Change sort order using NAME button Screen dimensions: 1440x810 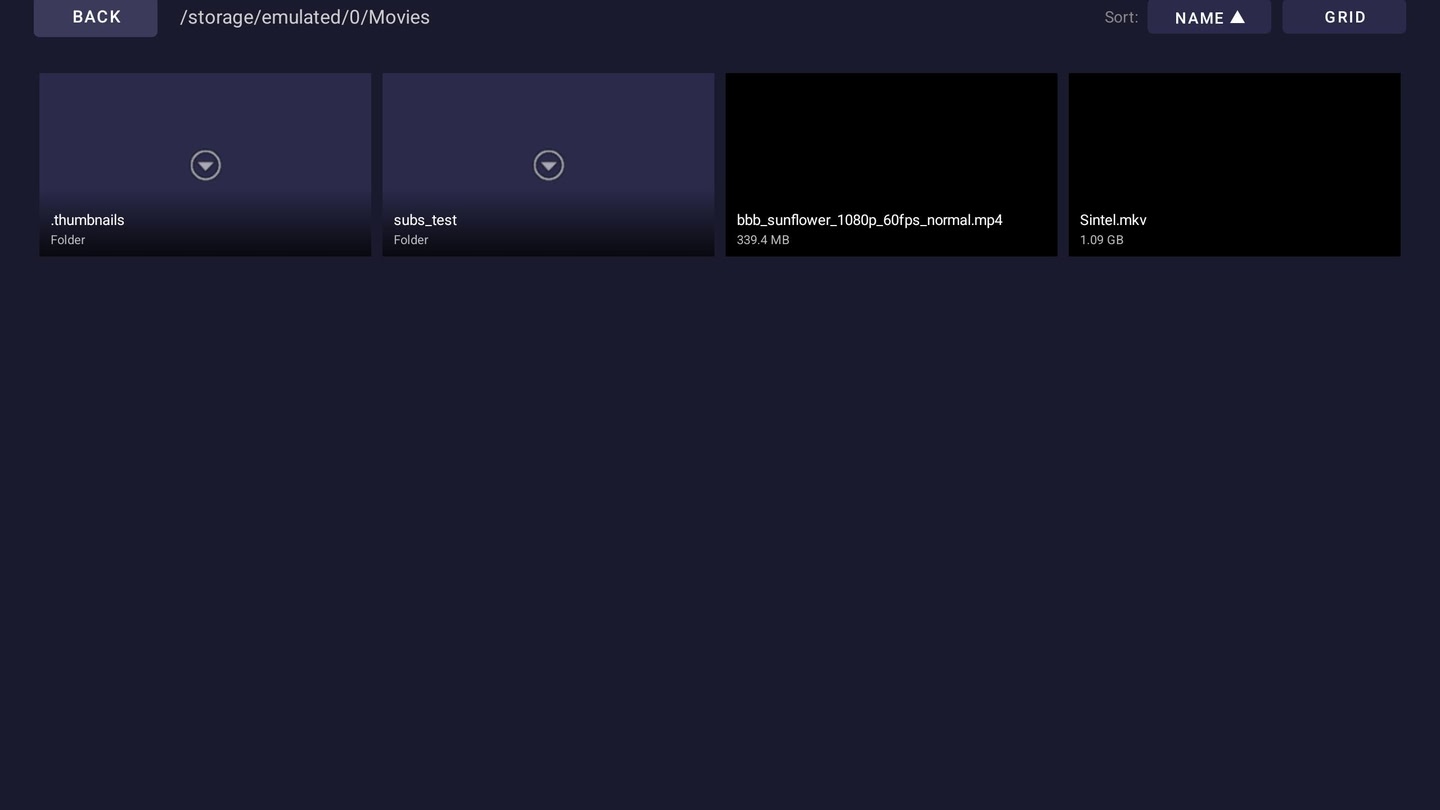[x=1209, y=17]
